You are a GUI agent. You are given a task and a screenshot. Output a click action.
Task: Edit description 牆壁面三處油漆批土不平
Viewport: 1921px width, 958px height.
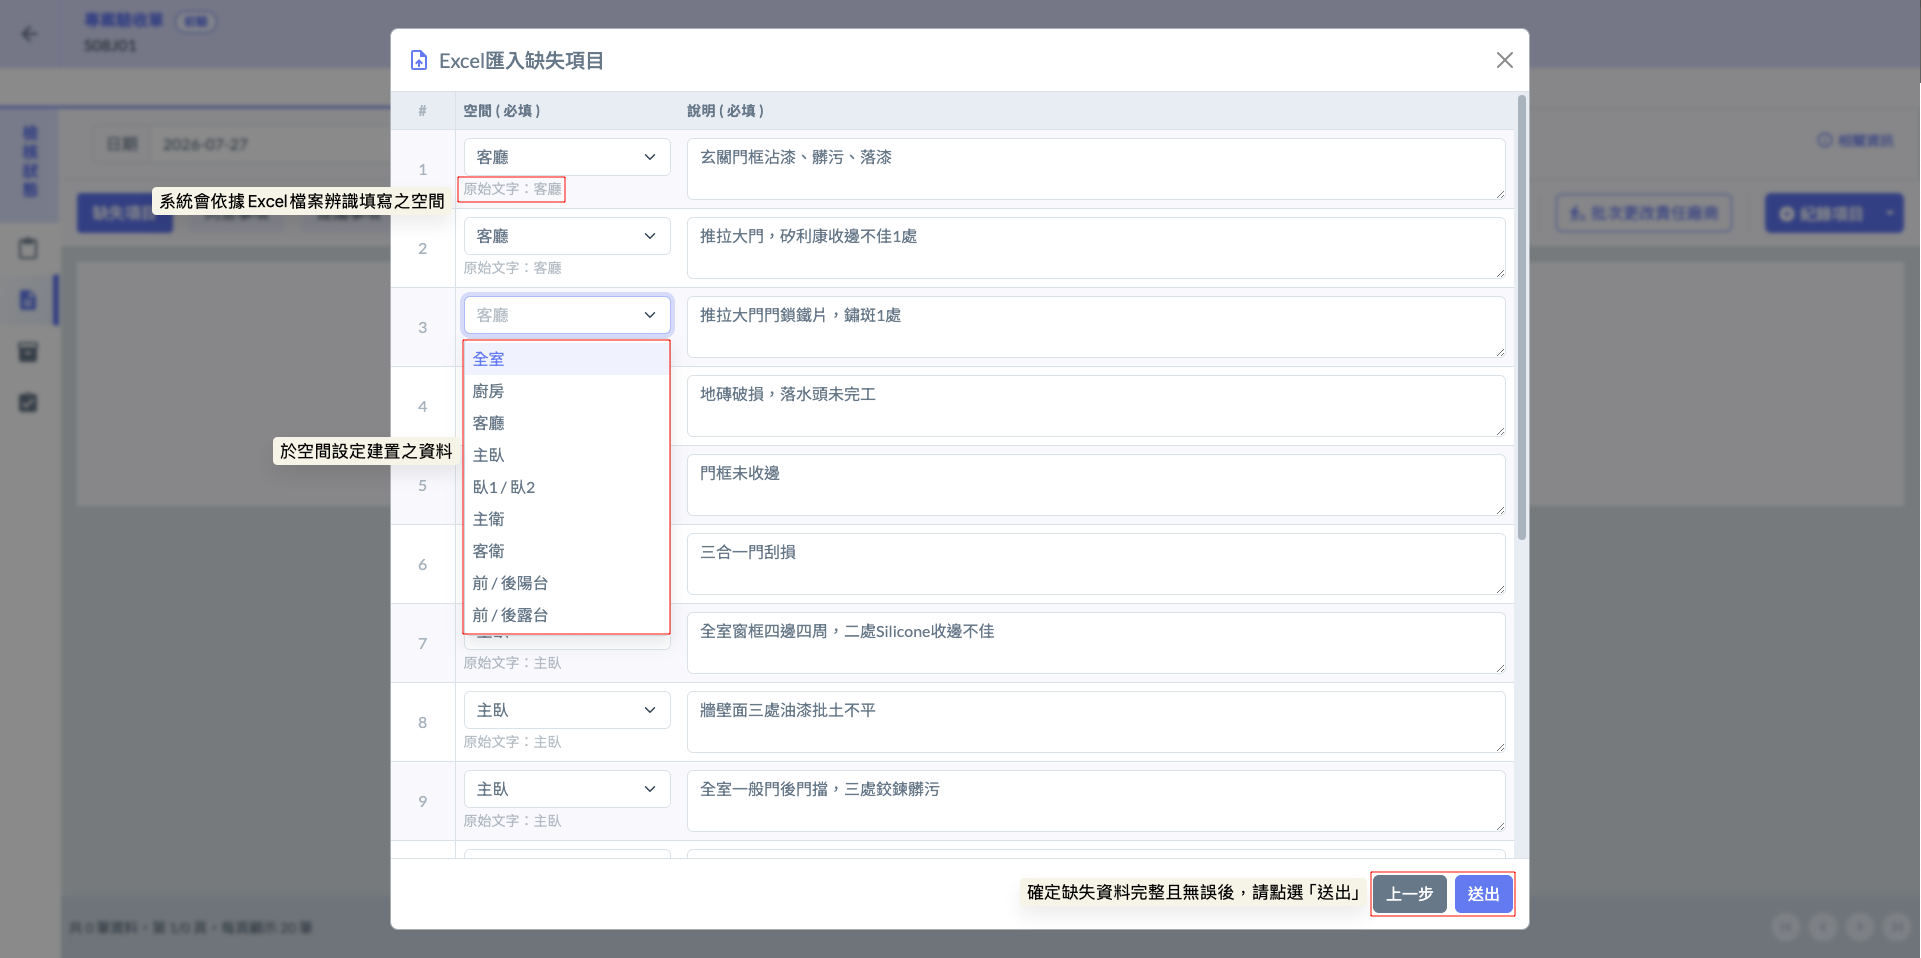coord(1096,722)
